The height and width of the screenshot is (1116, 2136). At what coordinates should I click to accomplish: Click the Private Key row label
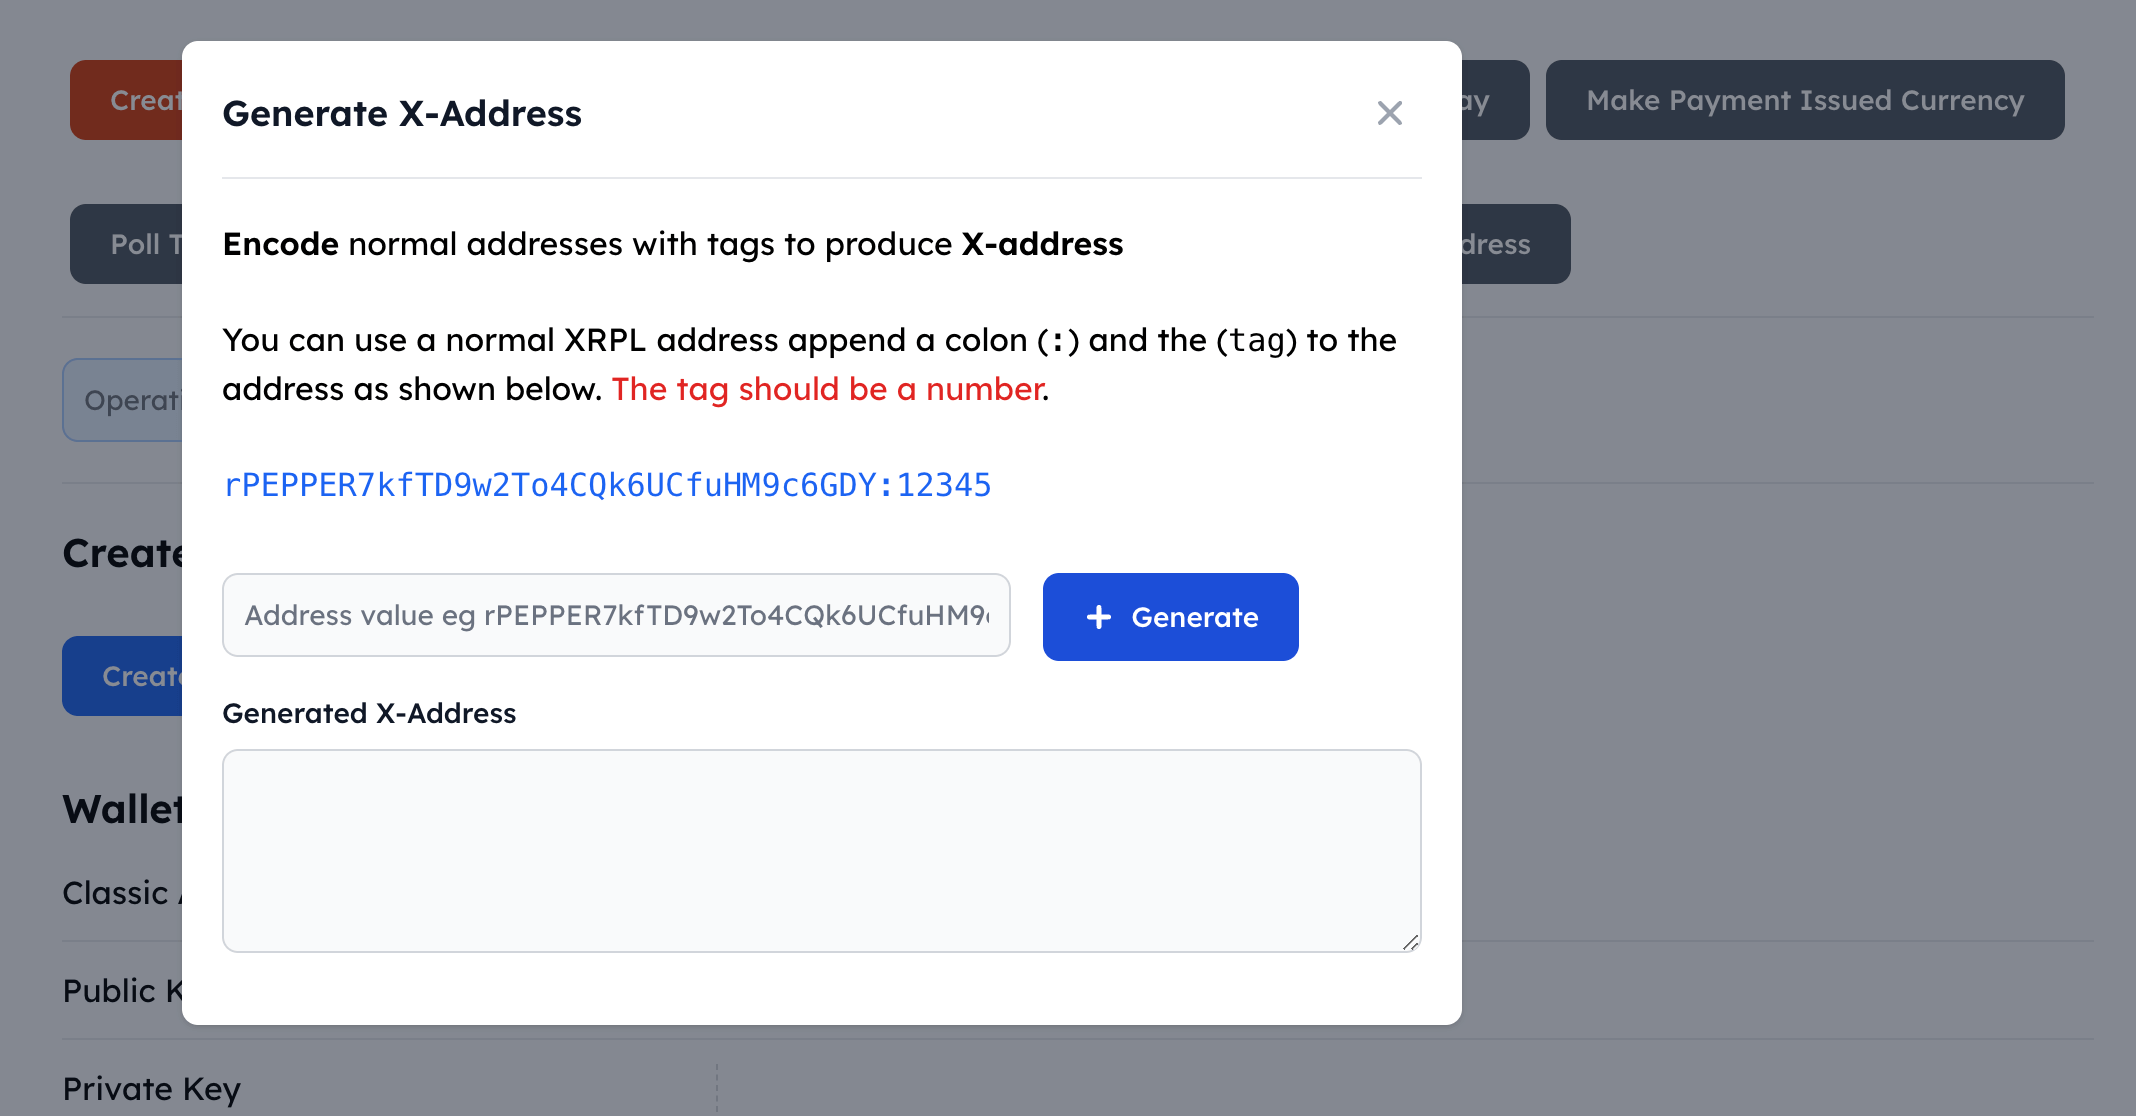click(151, 1089)
